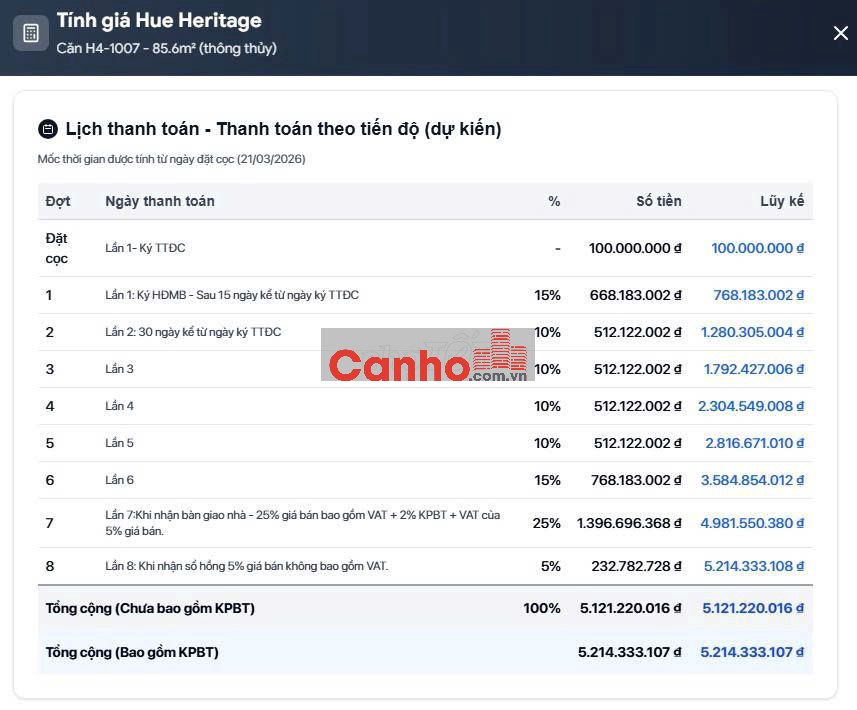Click the Lần 2: 30 ngày payment description

pyautogui.click(x=193, y=332)
